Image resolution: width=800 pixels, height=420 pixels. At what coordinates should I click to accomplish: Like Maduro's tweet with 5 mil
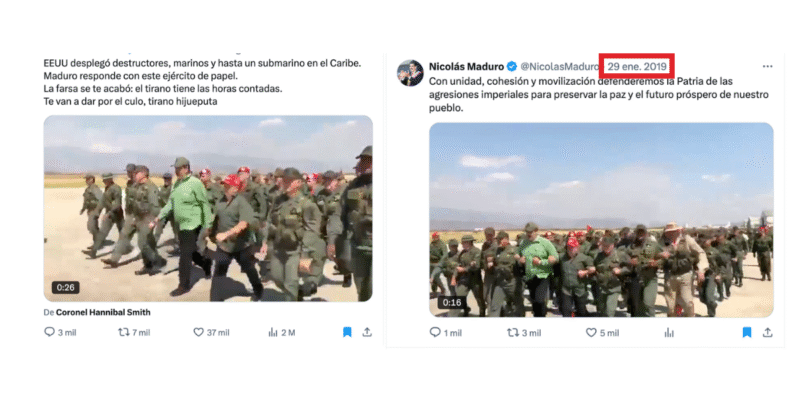[x=602, y=333]
